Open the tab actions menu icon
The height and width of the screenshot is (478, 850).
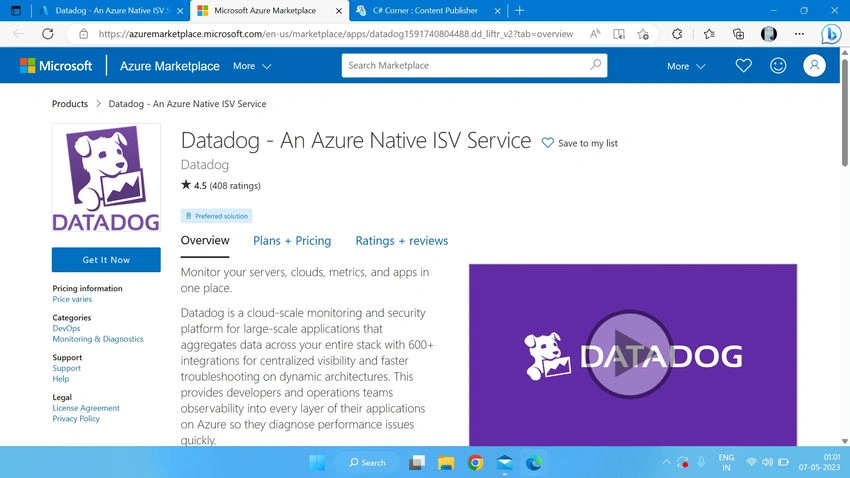pyautogui.click(x=16, y=10)
